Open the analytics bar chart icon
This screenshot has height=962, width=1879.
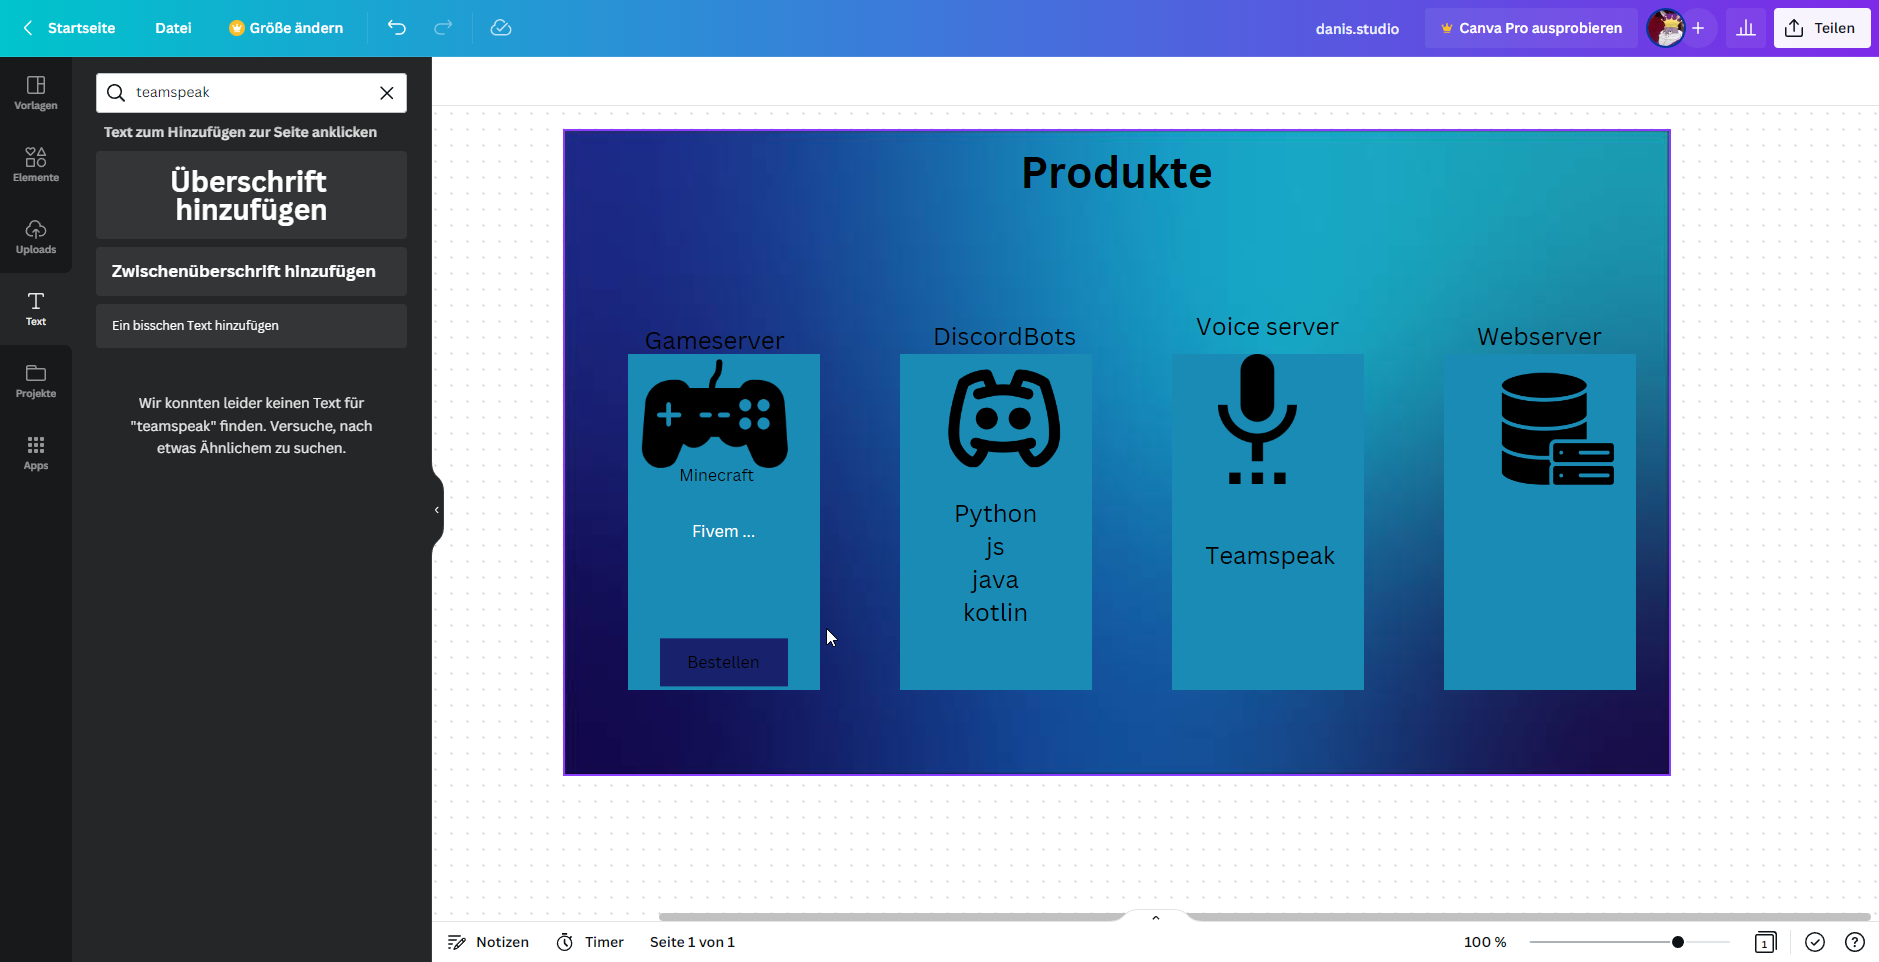tap(1746, 28)
